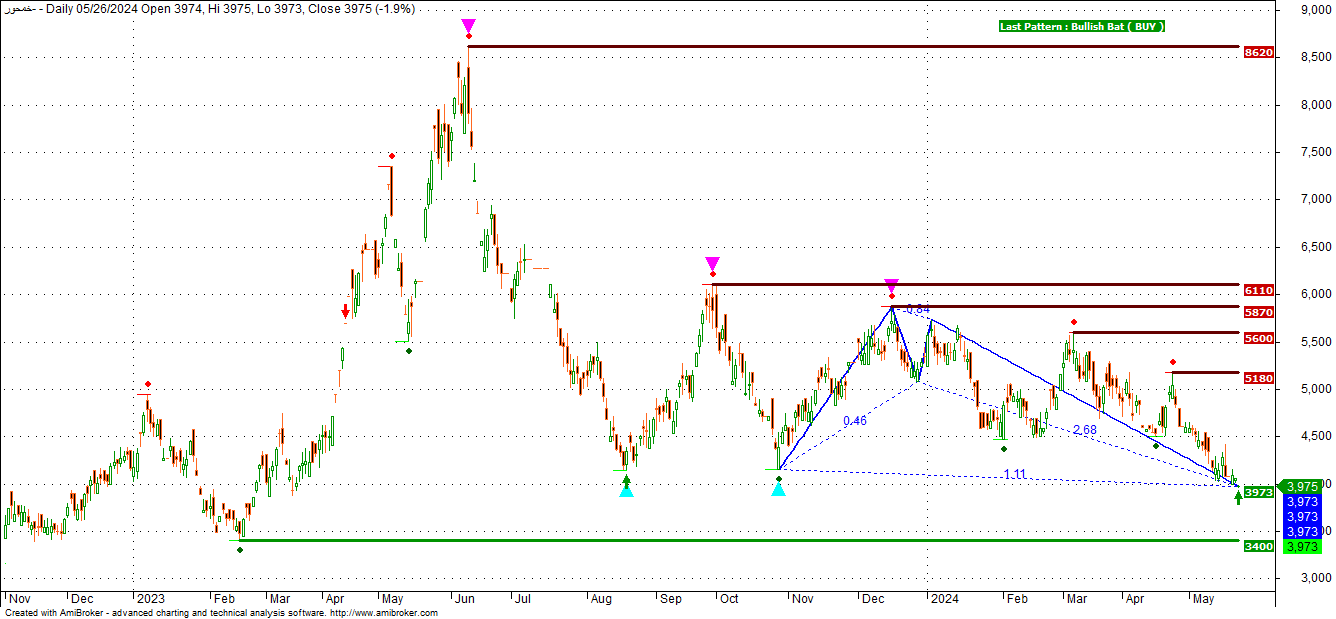This screenshot has width=1336, height=619.
Task: Click the 2024 label on the date axis
Action: click(945, 598)
